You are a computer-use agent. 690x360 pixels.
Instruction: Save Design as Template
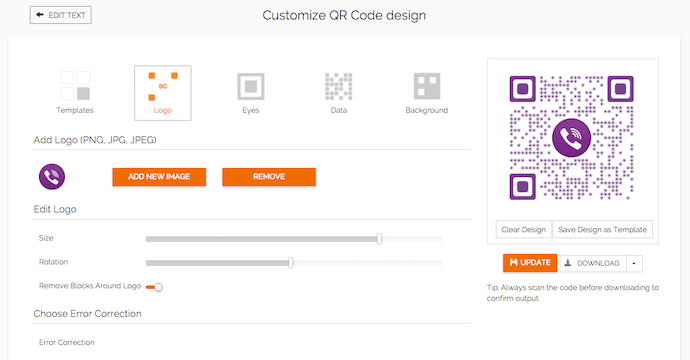click(x=602, y=230)
